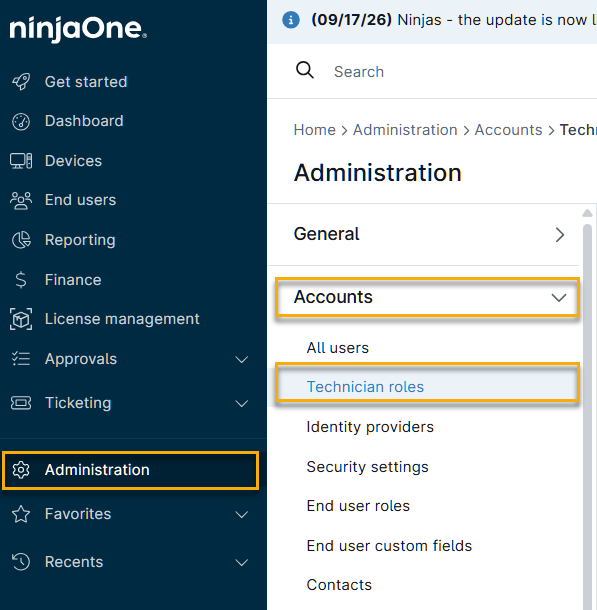Expand the Approvals chevron

(x=242, y=359)
